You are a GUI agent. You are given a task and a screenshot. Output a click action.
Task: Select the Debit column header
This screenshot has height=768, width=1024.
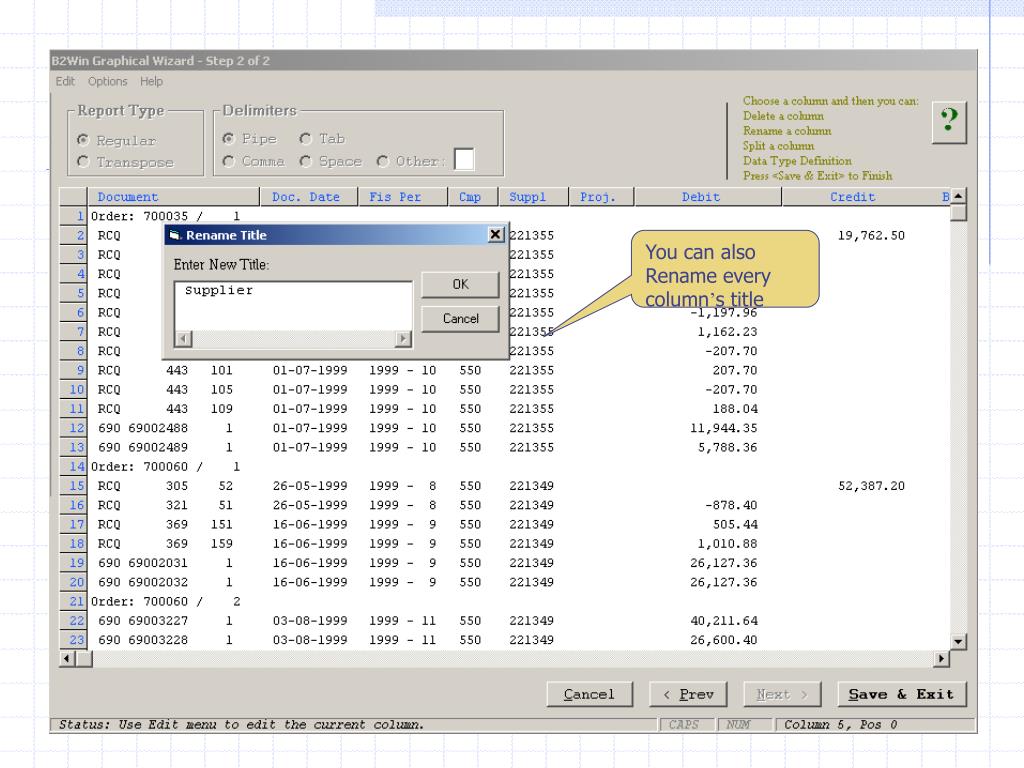(x=708, y=197)
